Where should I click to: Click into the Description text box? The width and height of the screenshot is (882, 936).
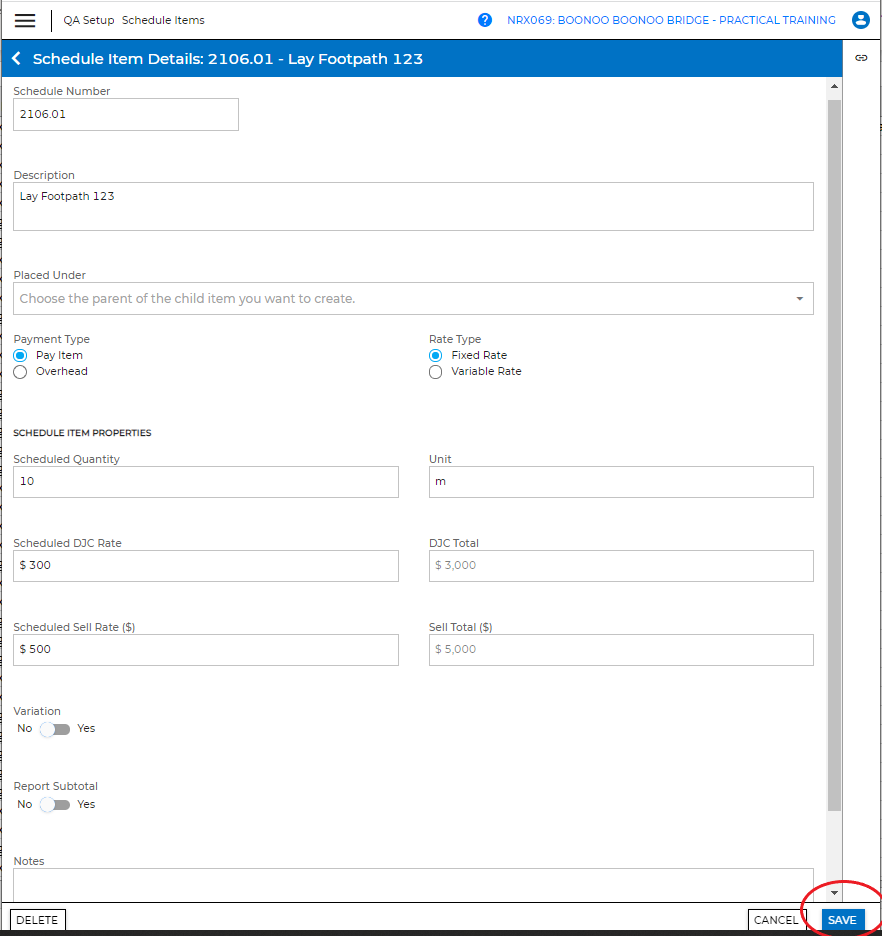click(x=413, y=207)
